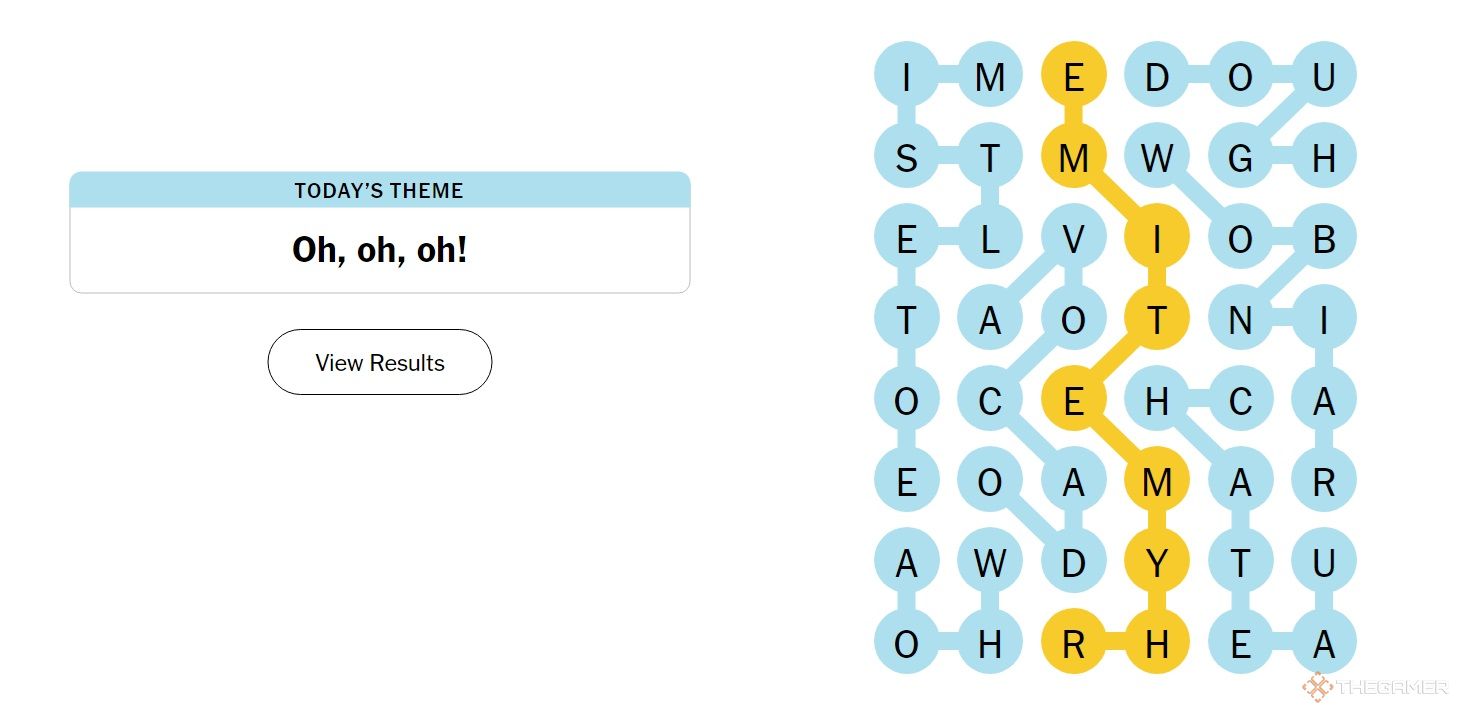Choose the blue letter V tile
This screenshot has height=723, width=1469.
(1073, 239)
